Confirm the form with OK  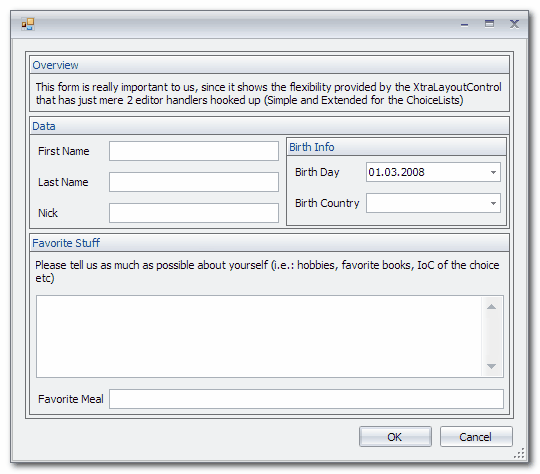click(x=395, y=437)
